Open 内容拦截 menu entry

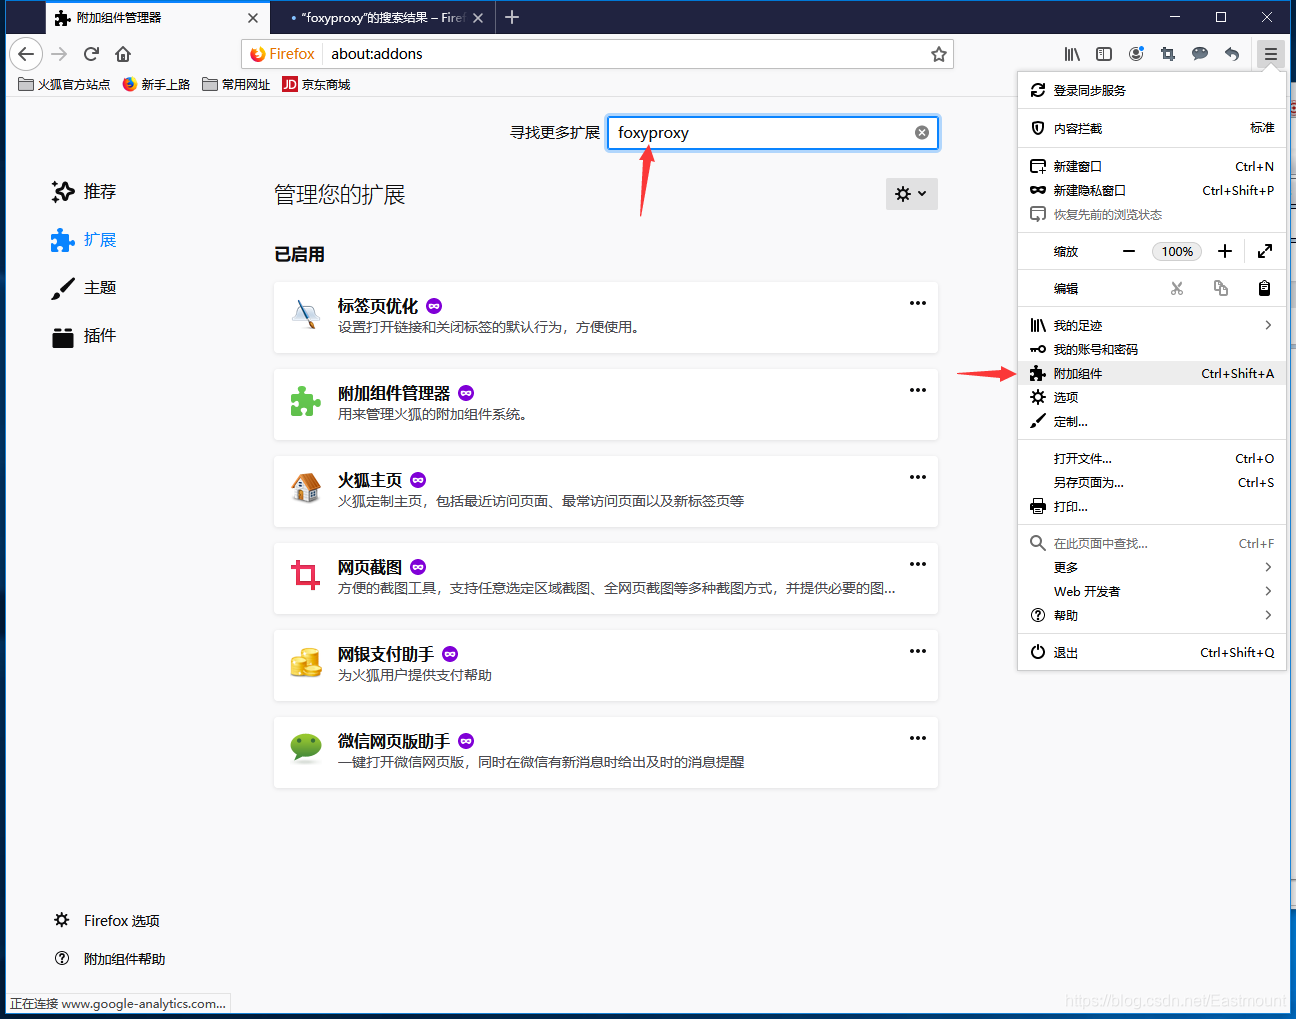[x=1152, y=128]
